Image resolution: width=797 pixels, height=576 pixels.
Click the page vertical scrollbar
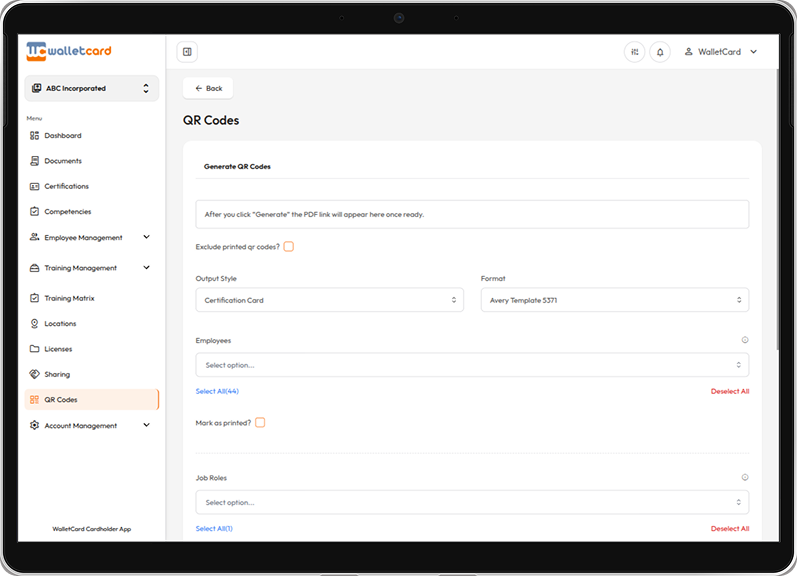point(777,209)
